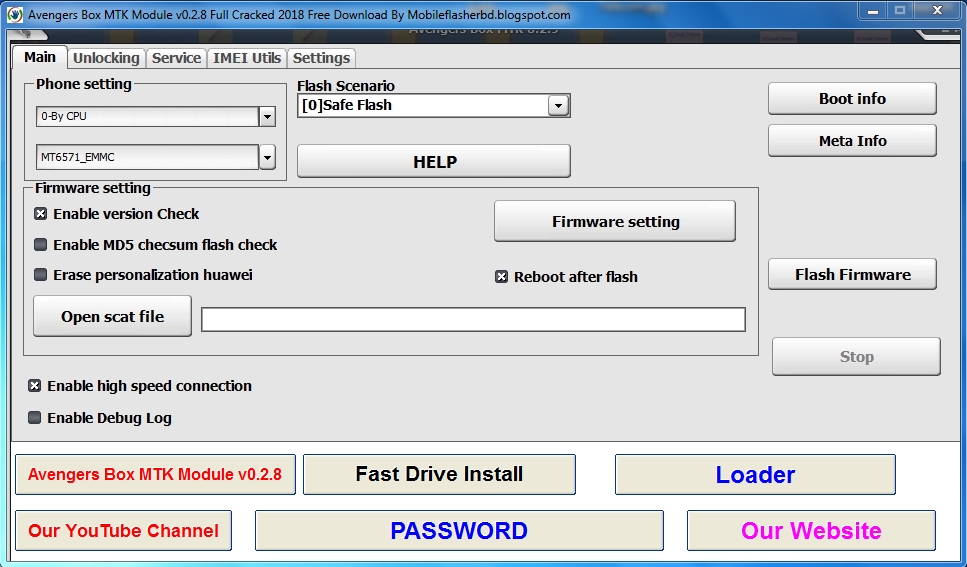Click the PASSWORD button
The image size is (967, 567).
(459, 531)
